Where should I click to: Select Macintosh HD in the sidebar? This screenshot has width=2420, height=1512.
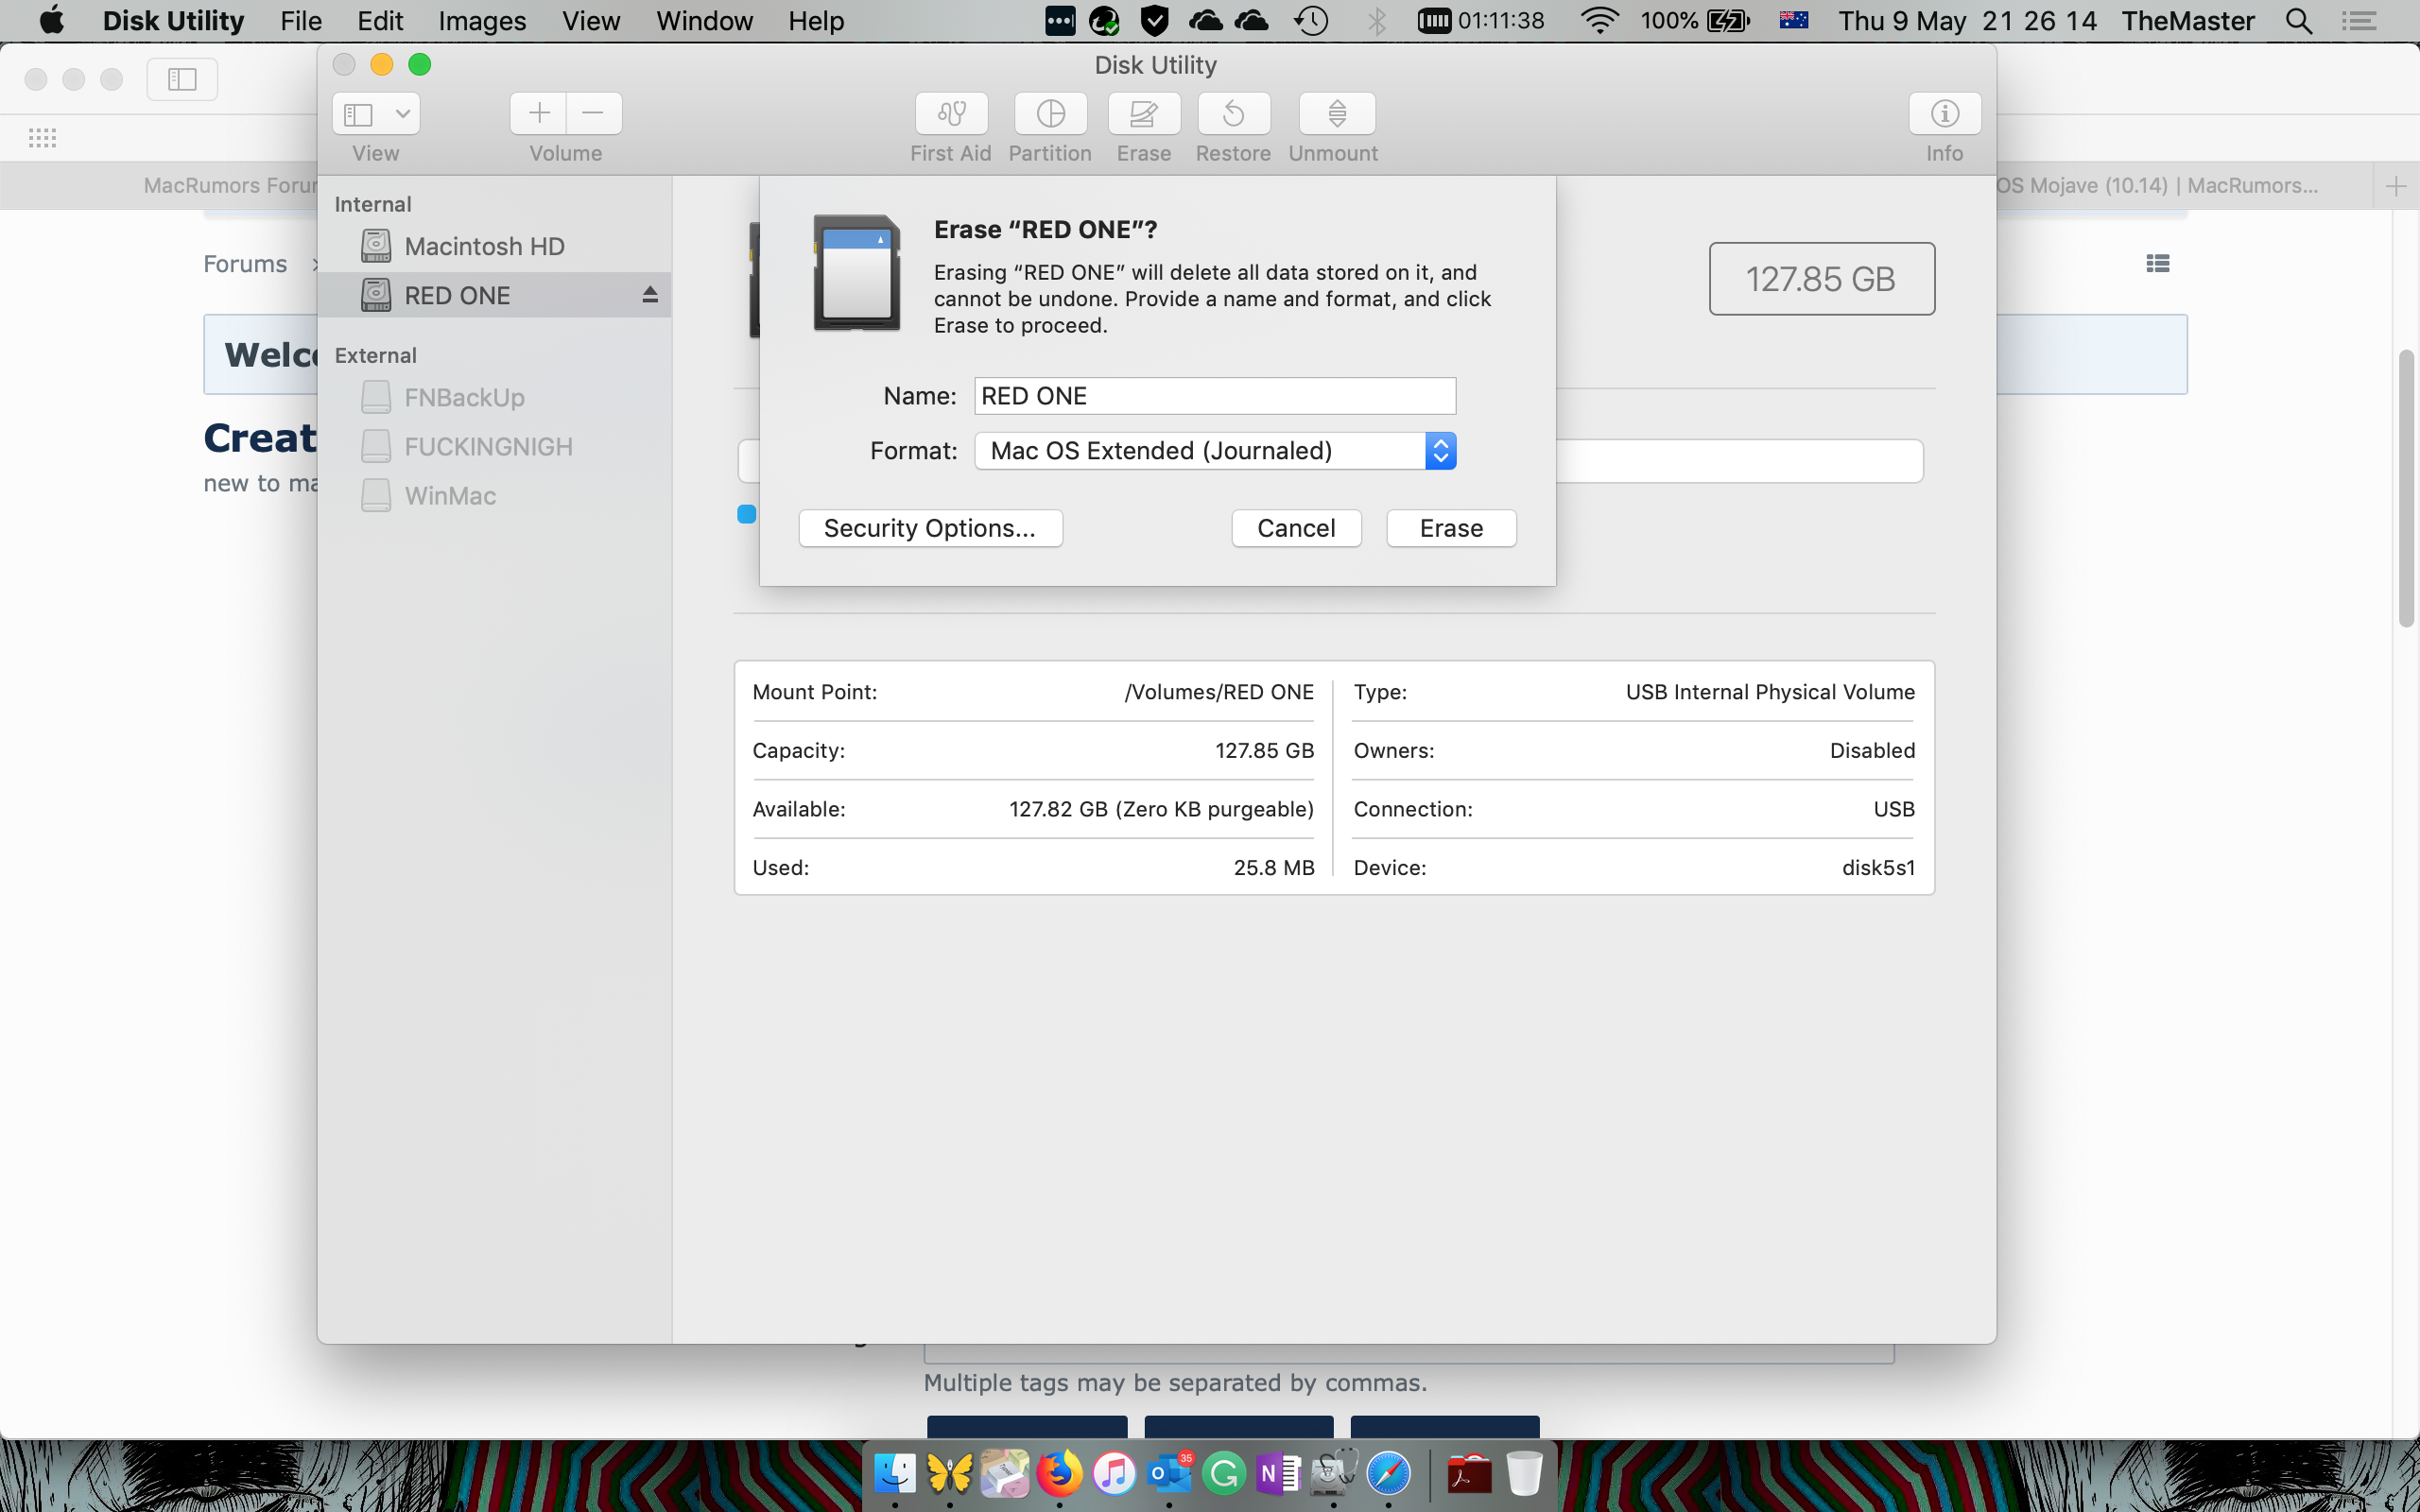tap(484, 246)
